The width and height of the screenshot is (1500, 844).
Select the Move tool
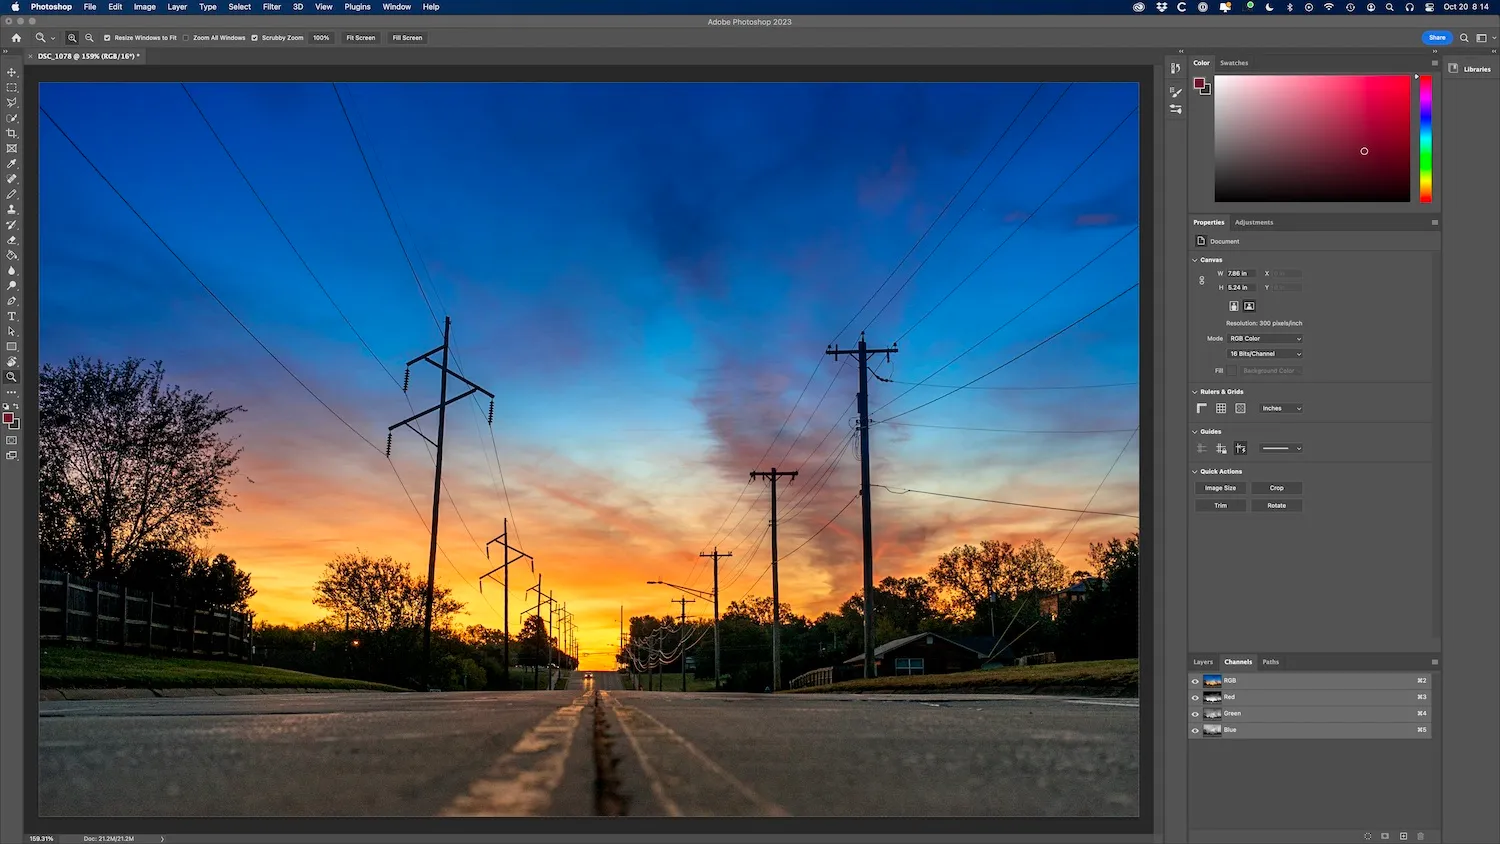coord(12,72)
